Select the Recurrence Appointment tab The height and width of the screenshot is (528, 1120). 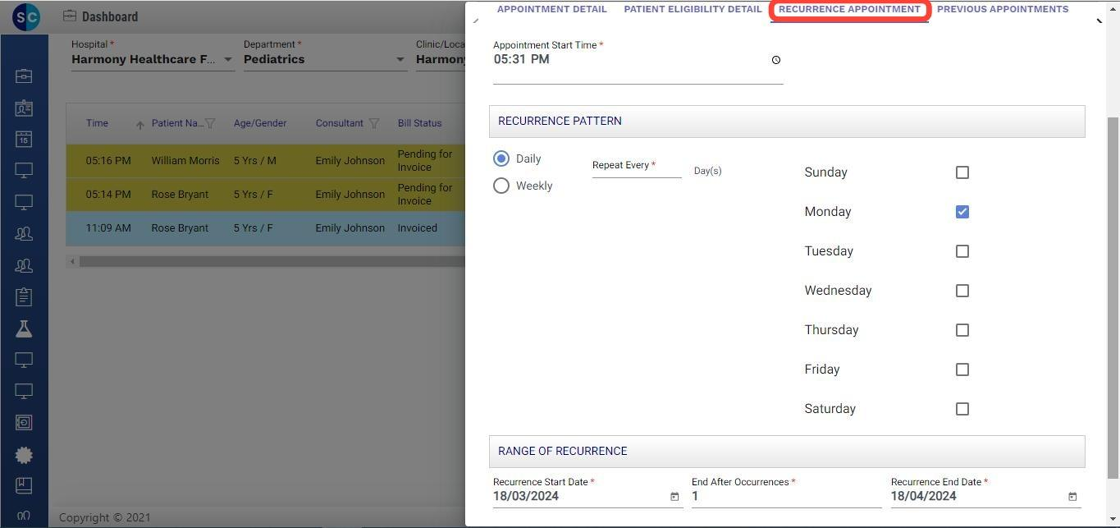point(849,9)
